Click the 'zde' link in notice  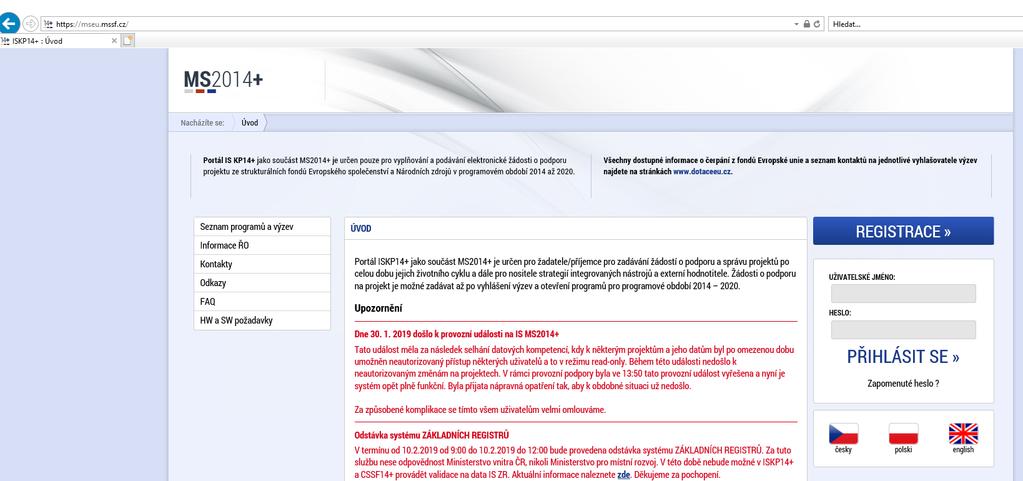(x=624, y=474)
